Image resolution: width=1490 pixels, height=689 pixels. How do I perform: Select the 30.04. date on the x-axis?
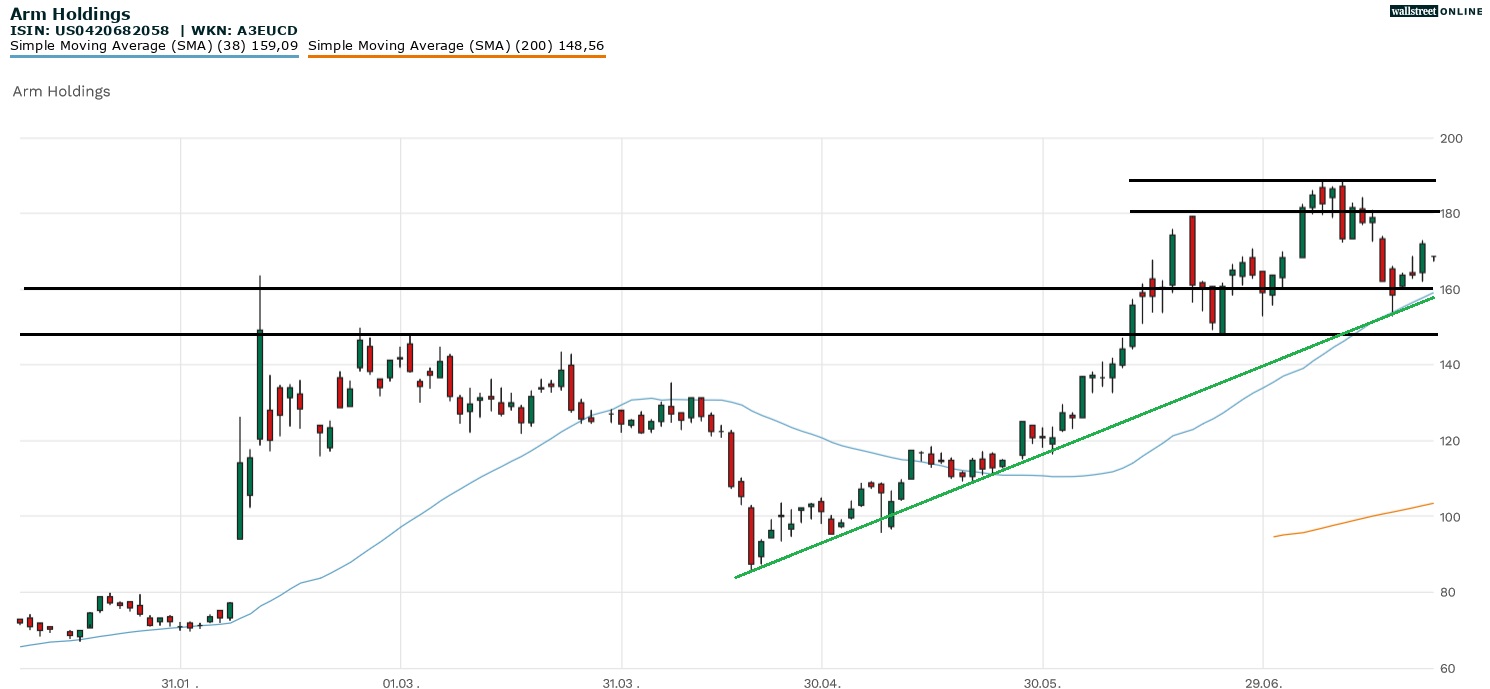(821, 683)
